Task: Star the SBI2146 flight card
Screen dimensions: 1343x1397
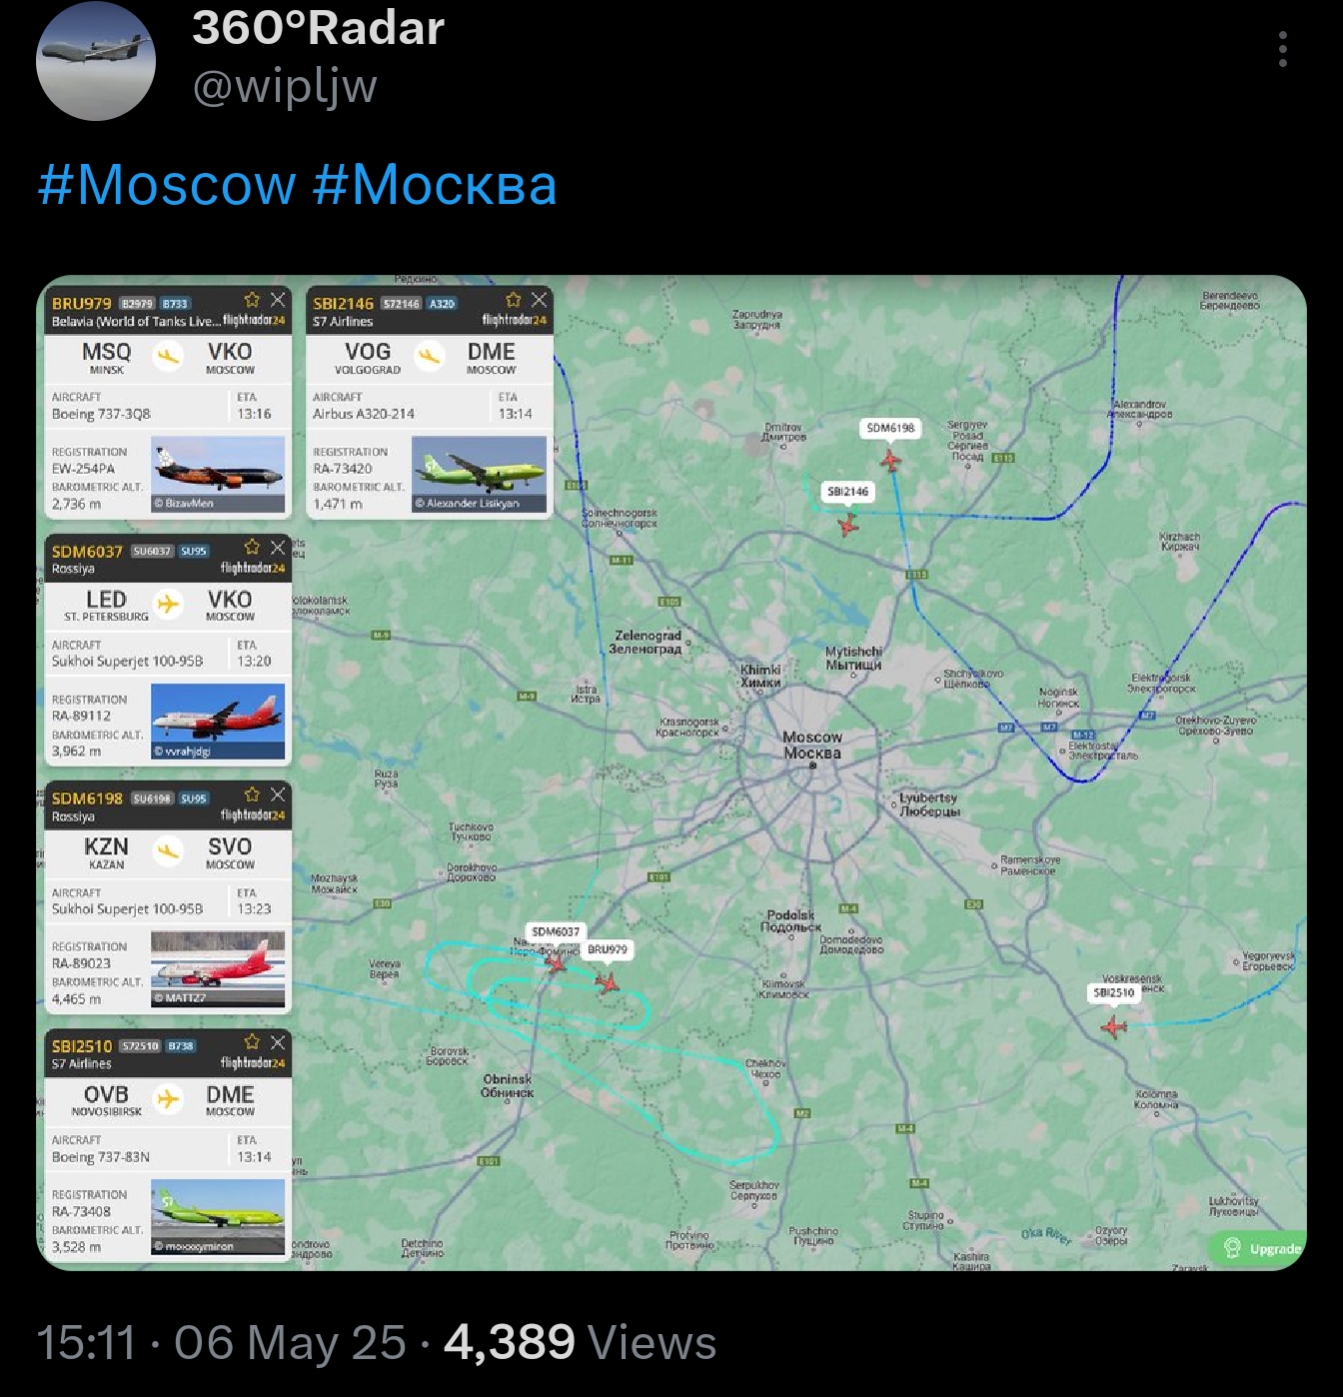Action: 513,300
